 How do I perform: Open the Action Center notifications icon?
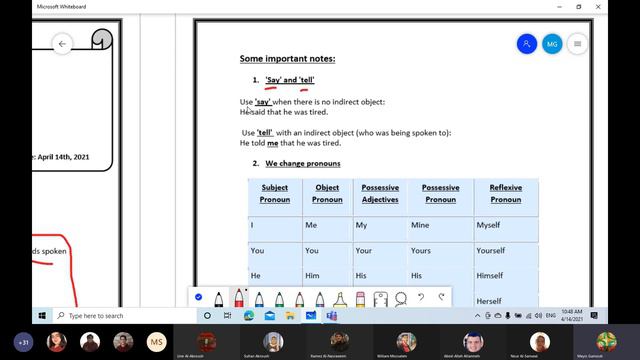[594, 316]
